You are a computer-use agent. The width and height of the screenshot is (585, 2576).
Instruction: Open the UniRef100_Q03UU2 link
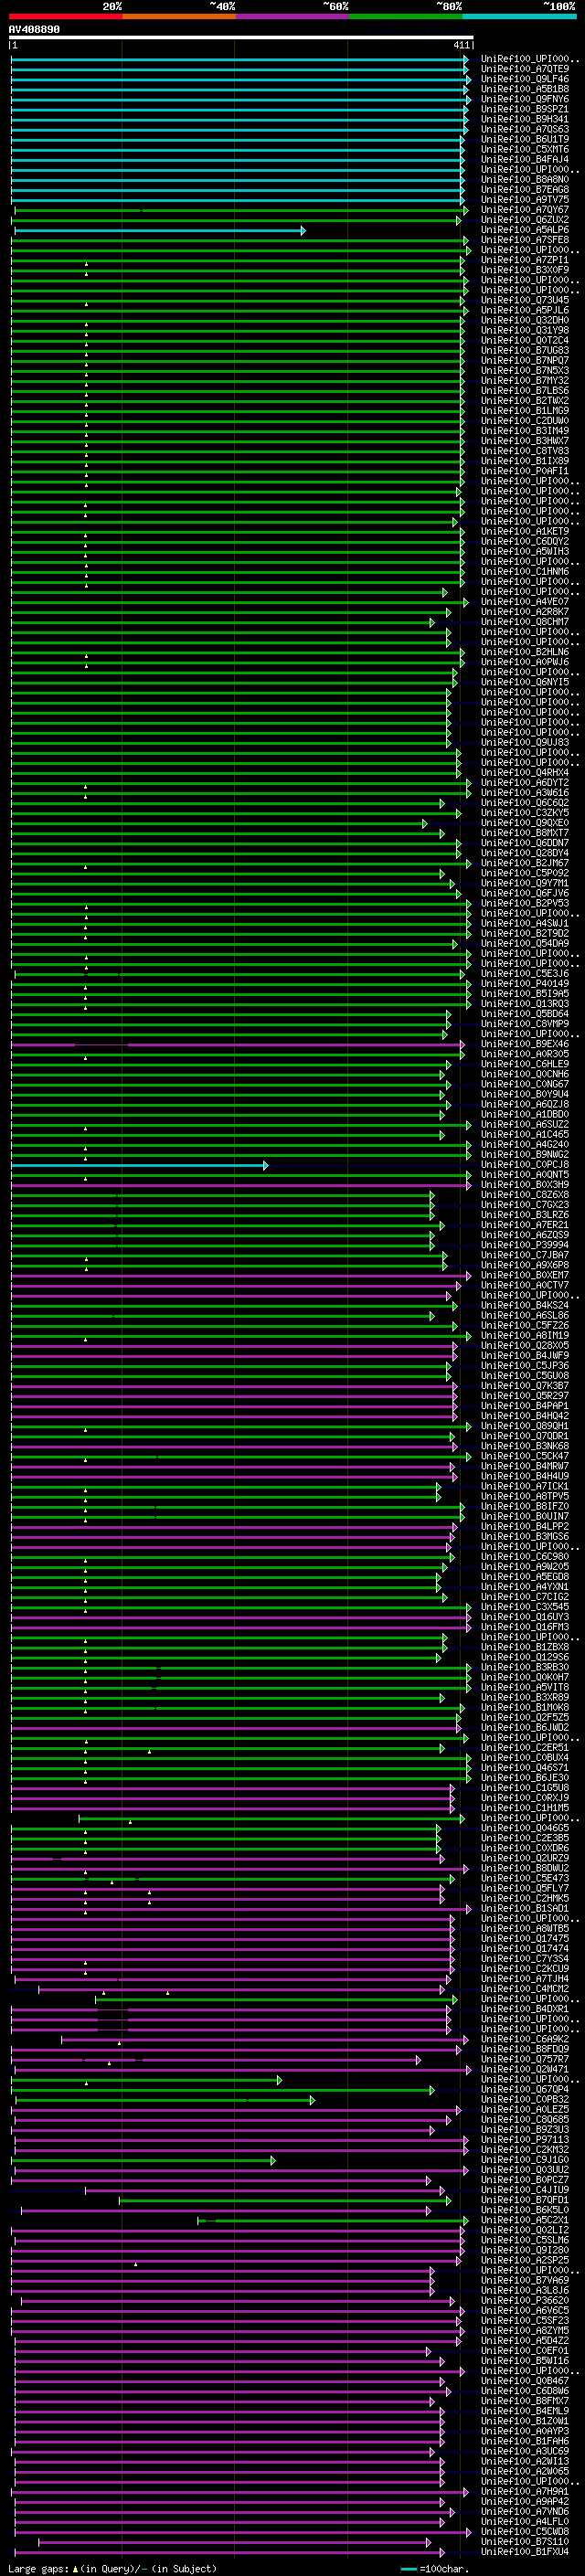click(525, 2169)
